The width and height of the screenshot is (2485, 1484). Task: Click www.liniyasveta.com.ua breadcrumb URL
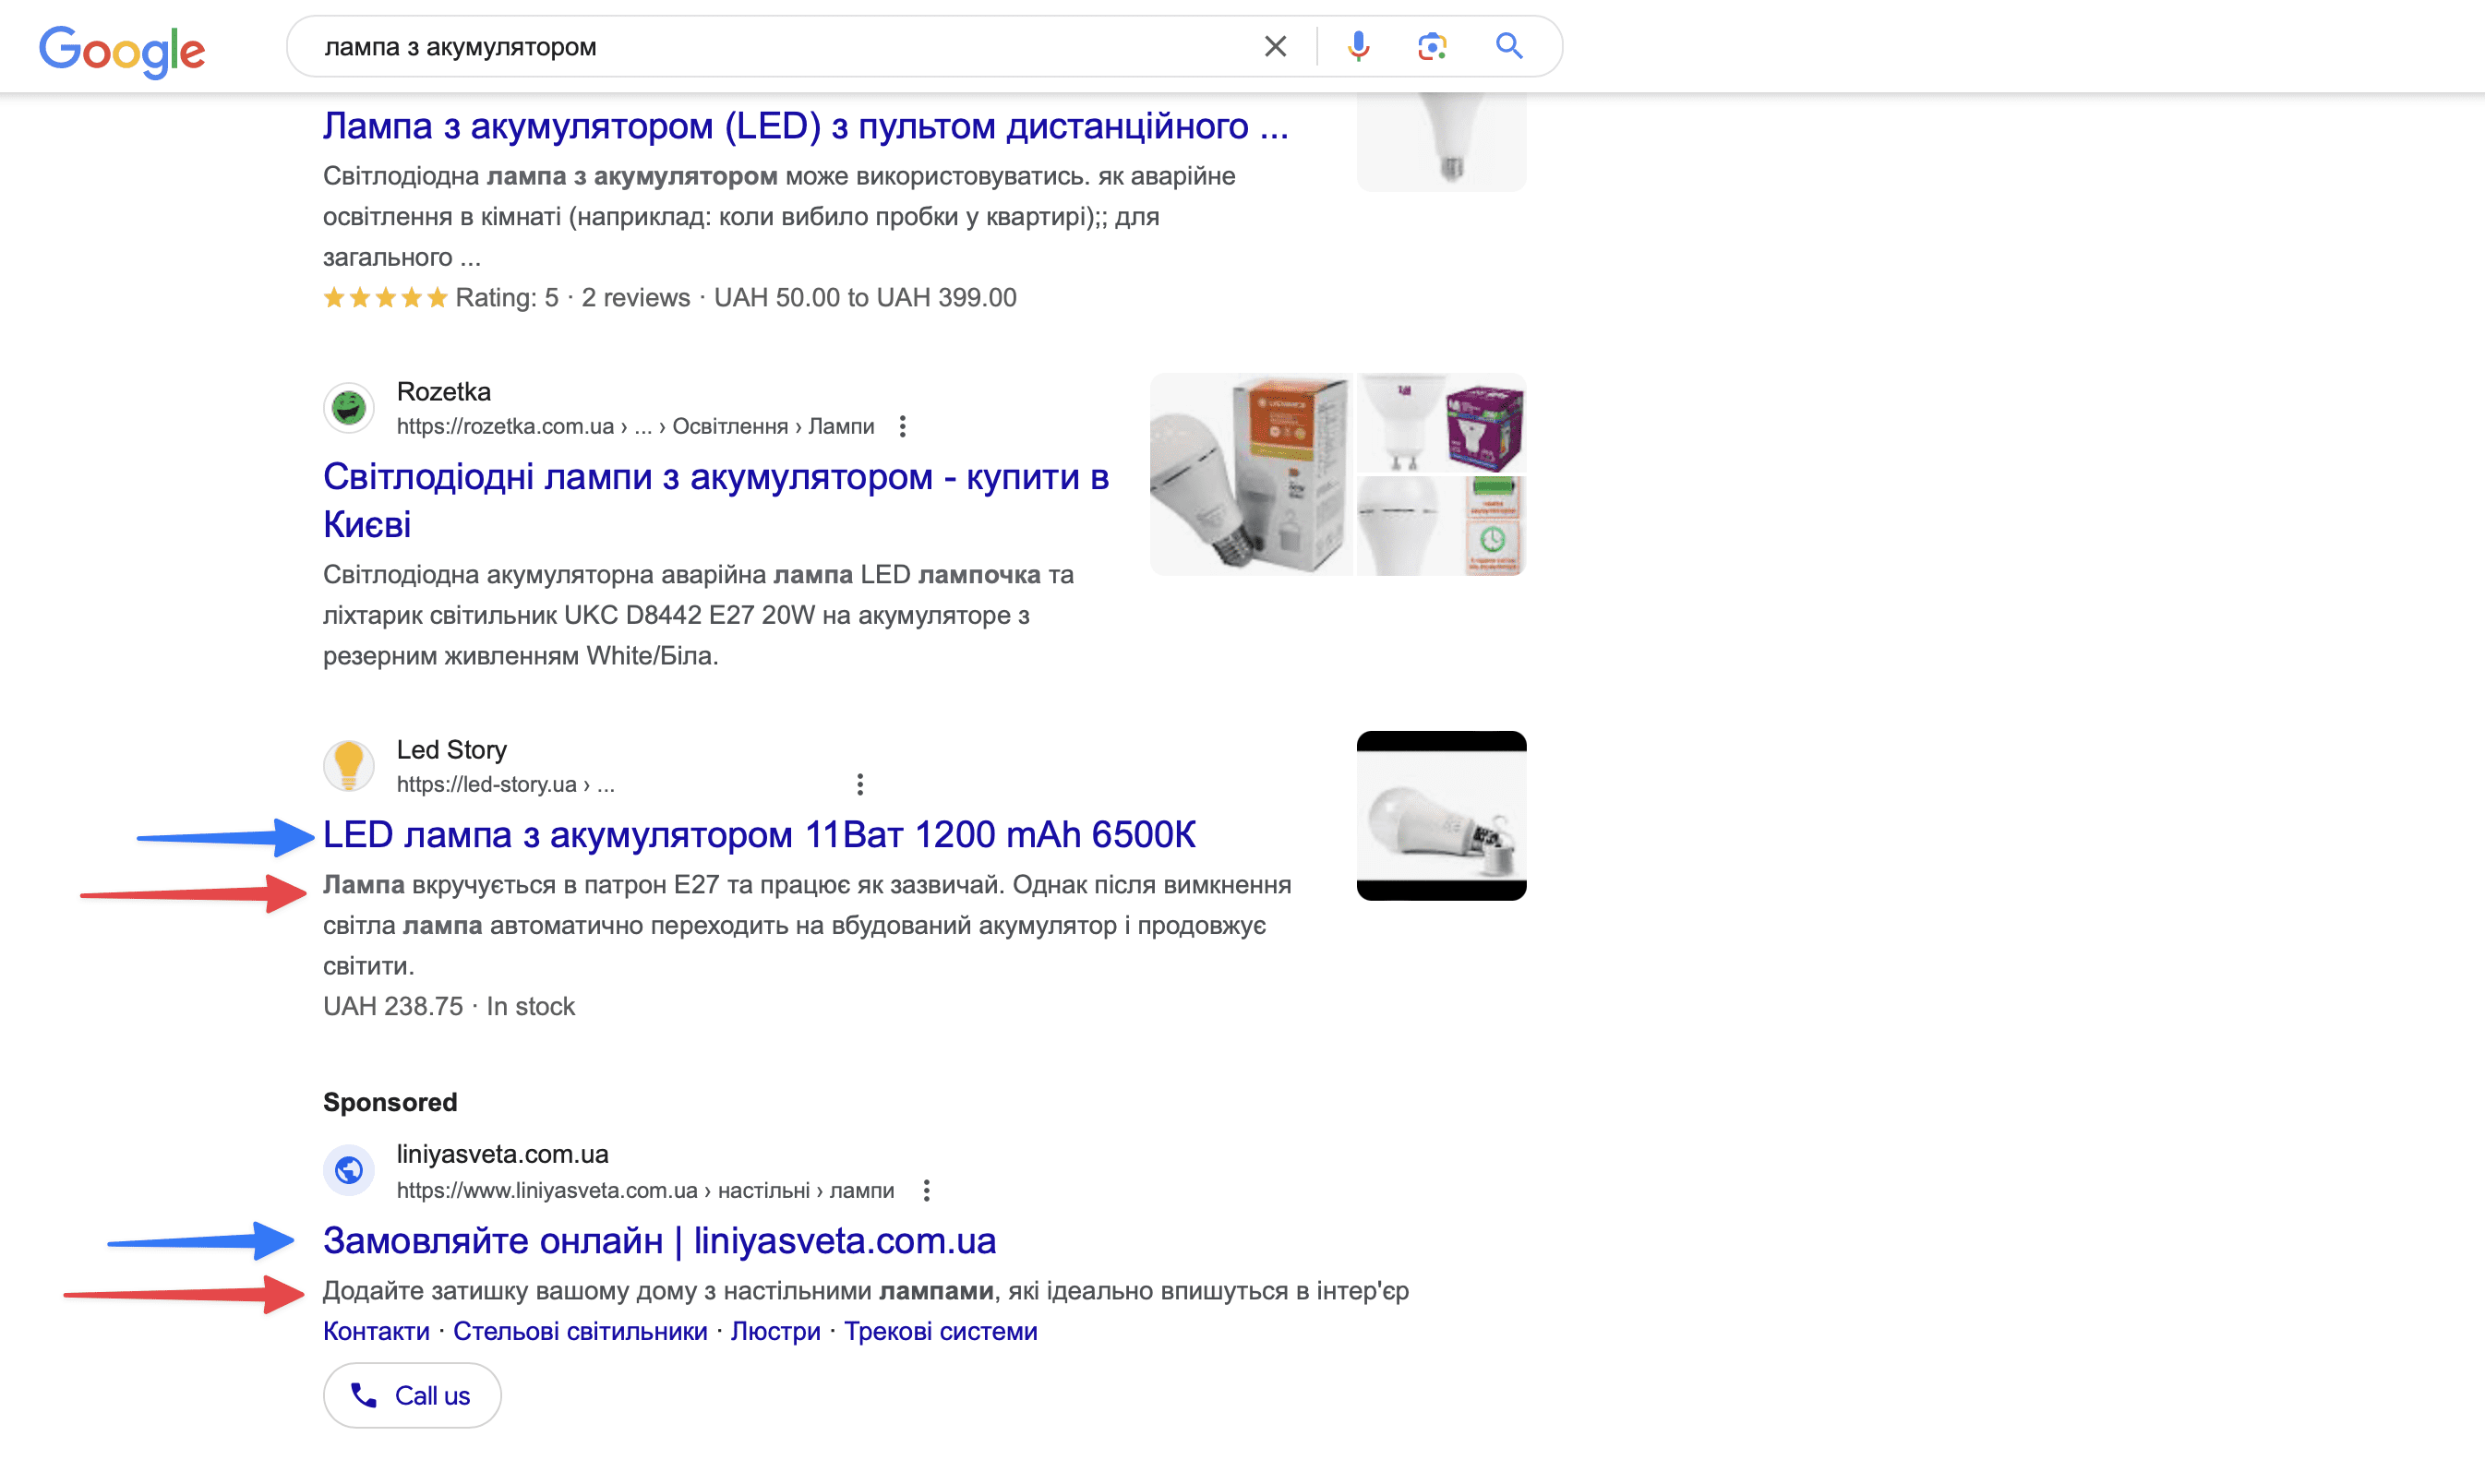tap(645, 1191)
